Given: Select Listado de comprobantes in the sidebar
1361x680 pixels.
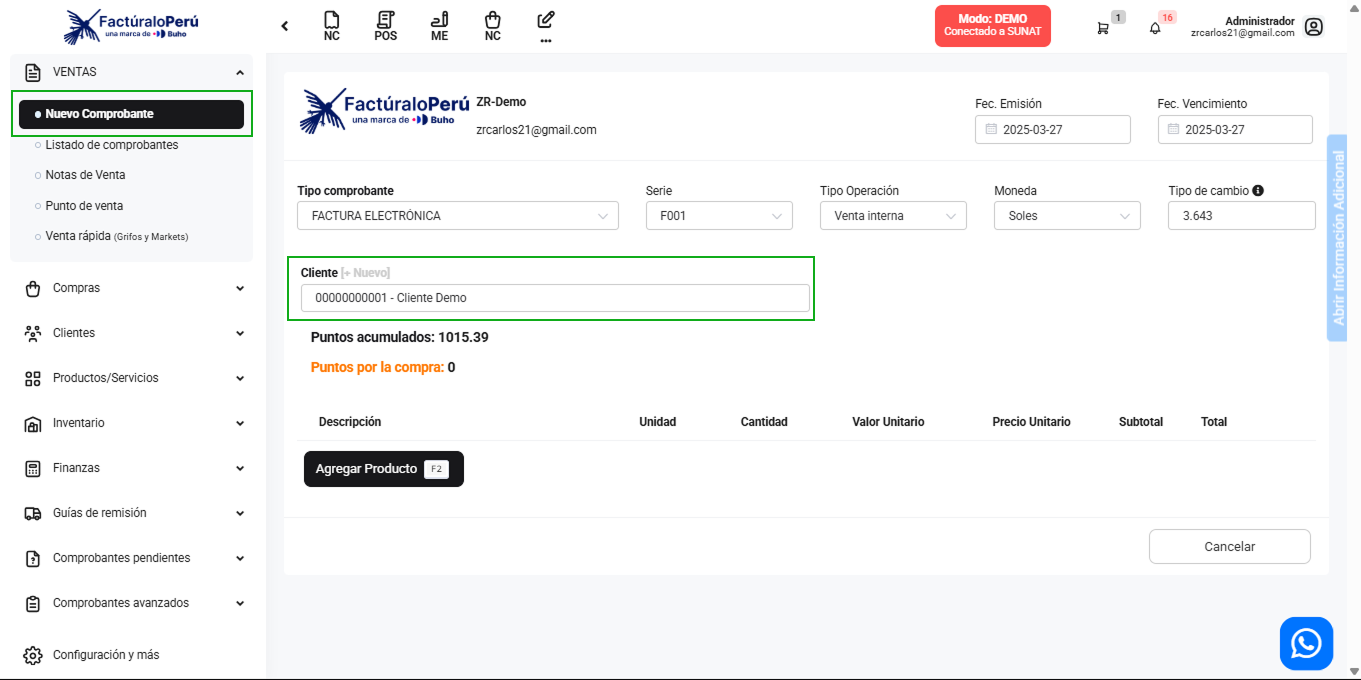Looking at the screenshot, I should tap(111, 144).
